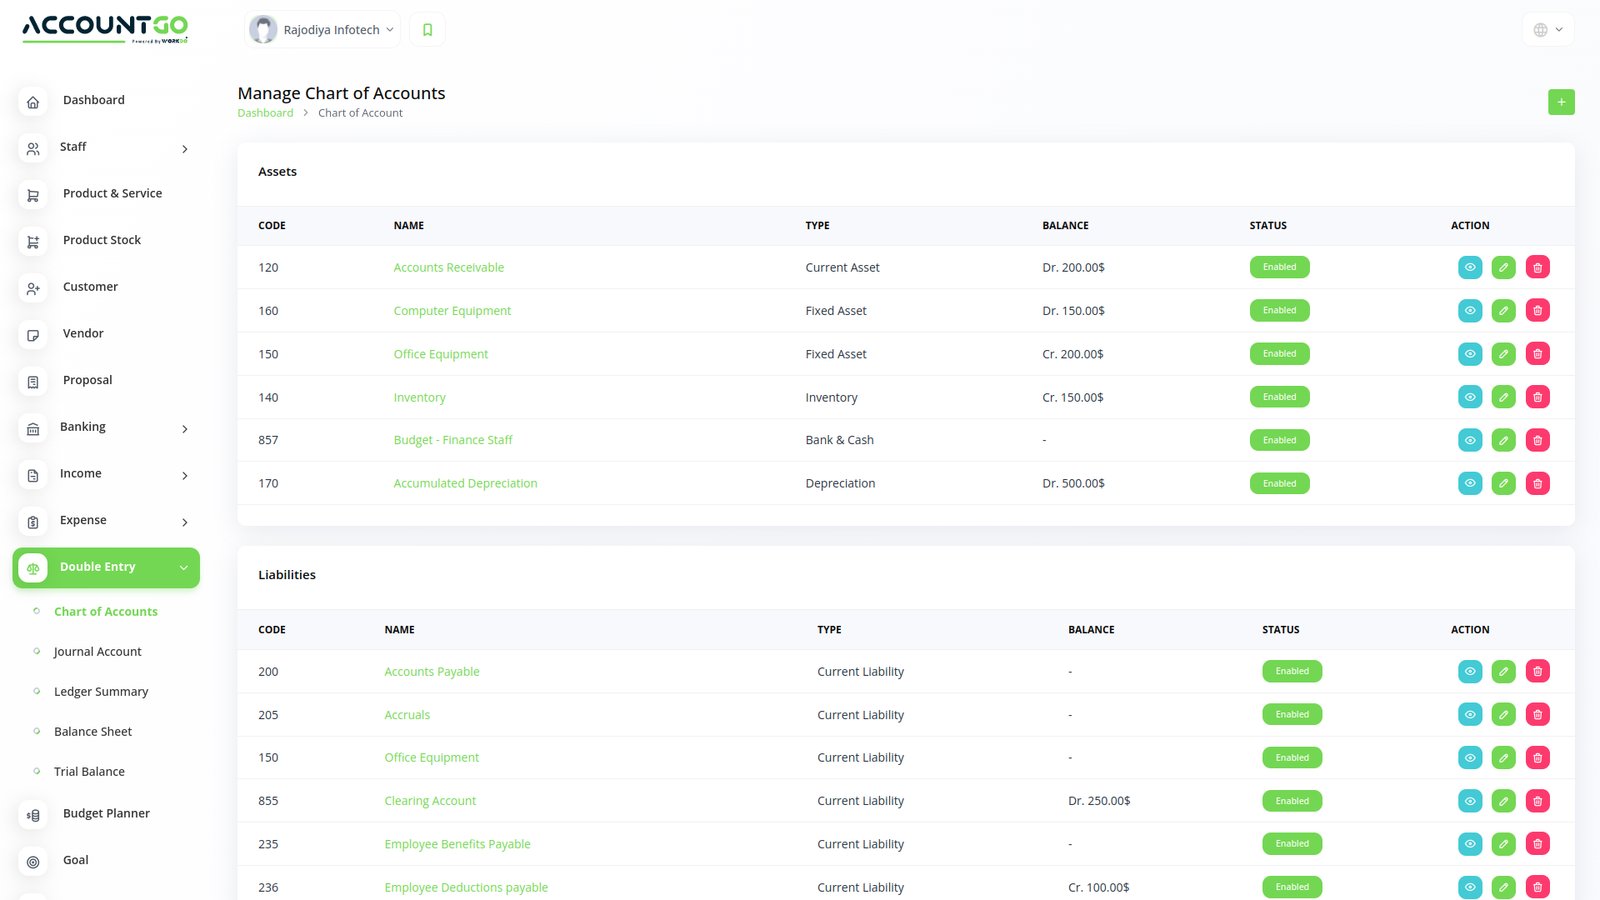Expand the Banking sidebar menu
Viewport: 1600px width, 900px height.
tap(106, 428)
